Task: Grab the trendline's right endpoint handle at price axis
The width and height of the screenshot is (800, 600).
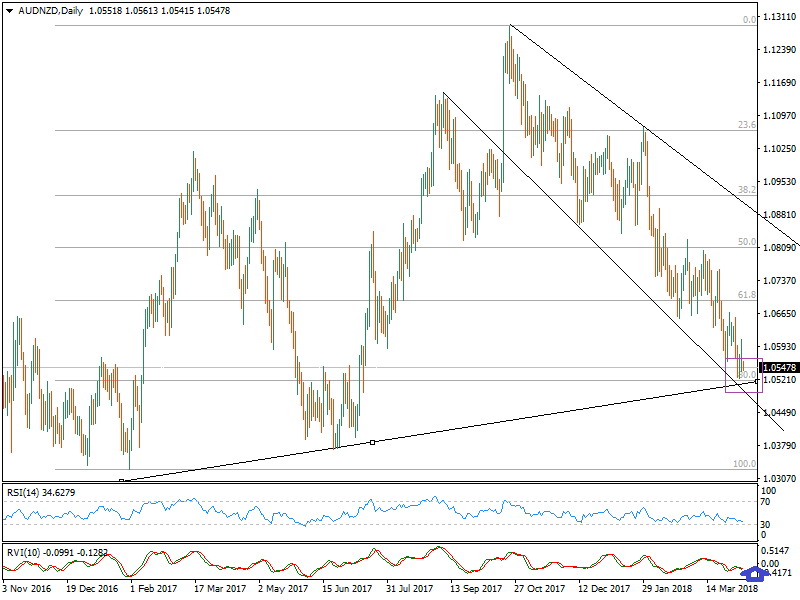Action: [x=757, y=381]
